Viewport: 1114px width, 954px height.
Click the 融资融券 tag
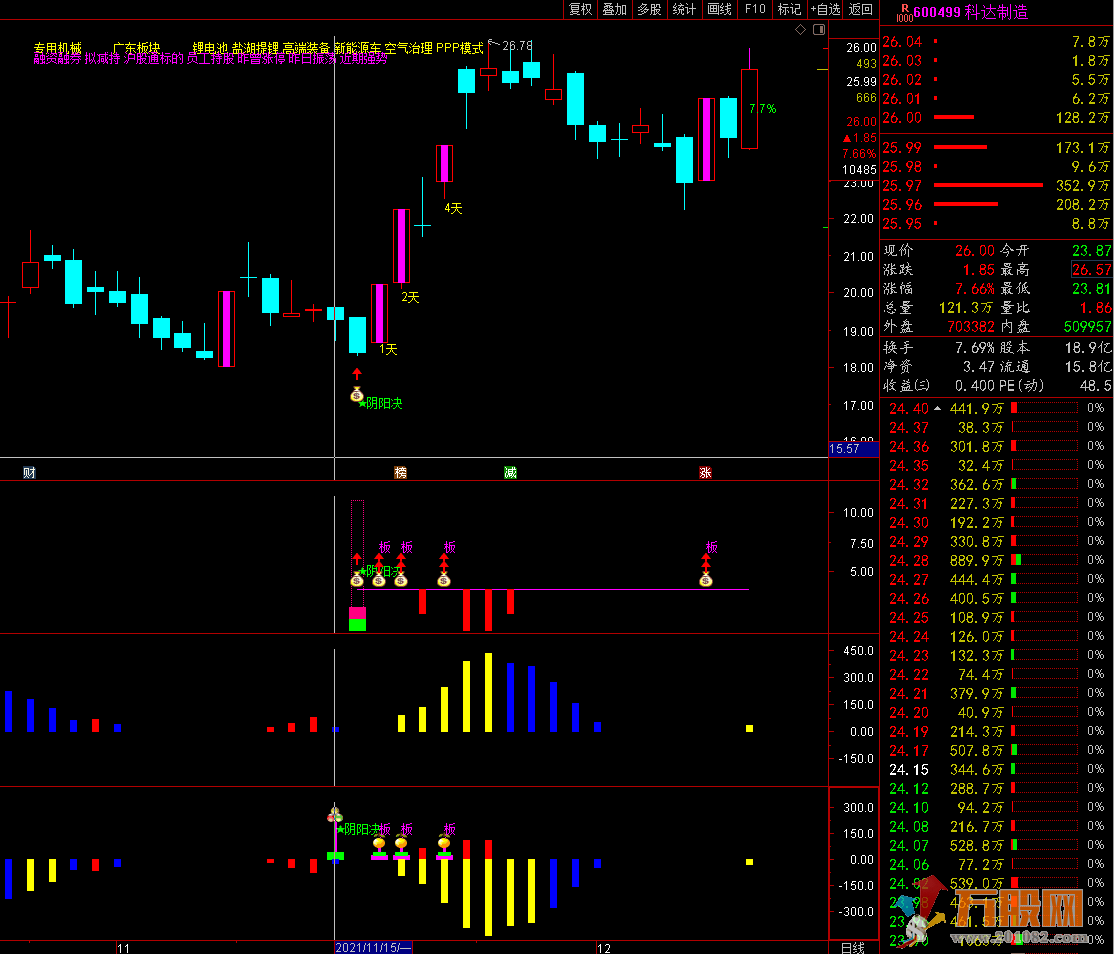[x=58, y=59]
